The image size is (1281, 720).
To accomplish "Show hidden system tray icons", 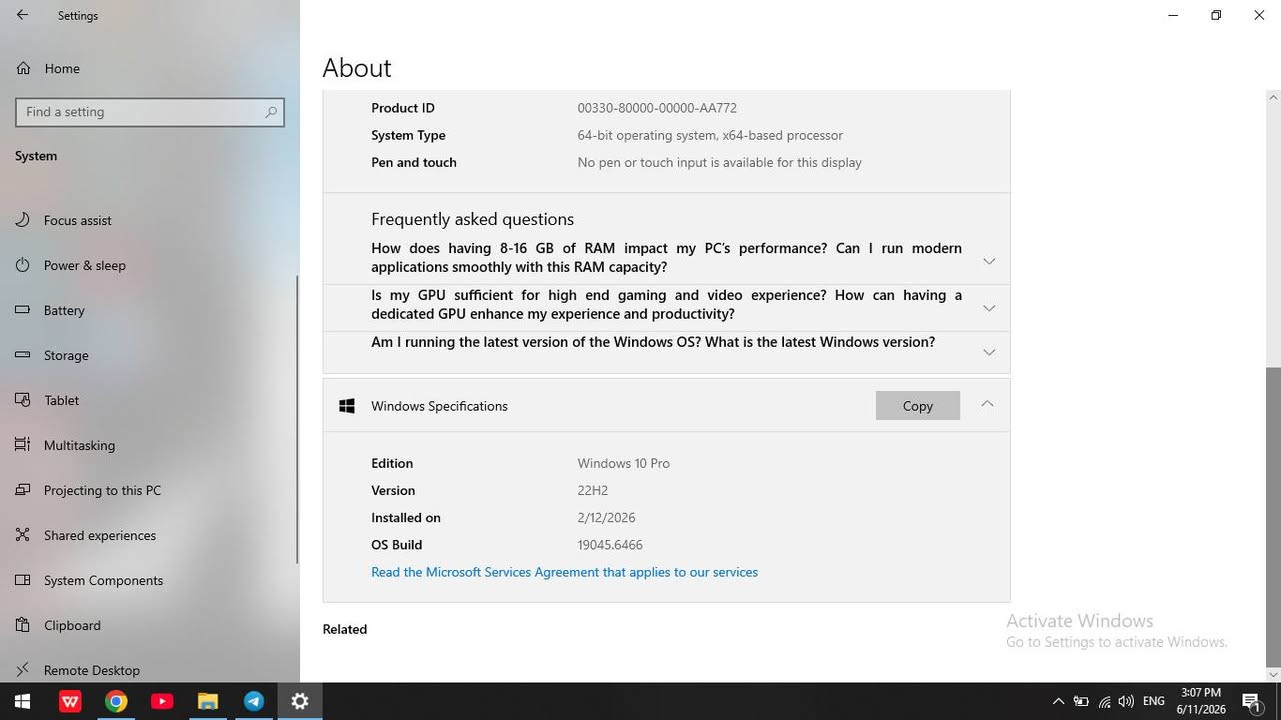I will point(1057,701).
